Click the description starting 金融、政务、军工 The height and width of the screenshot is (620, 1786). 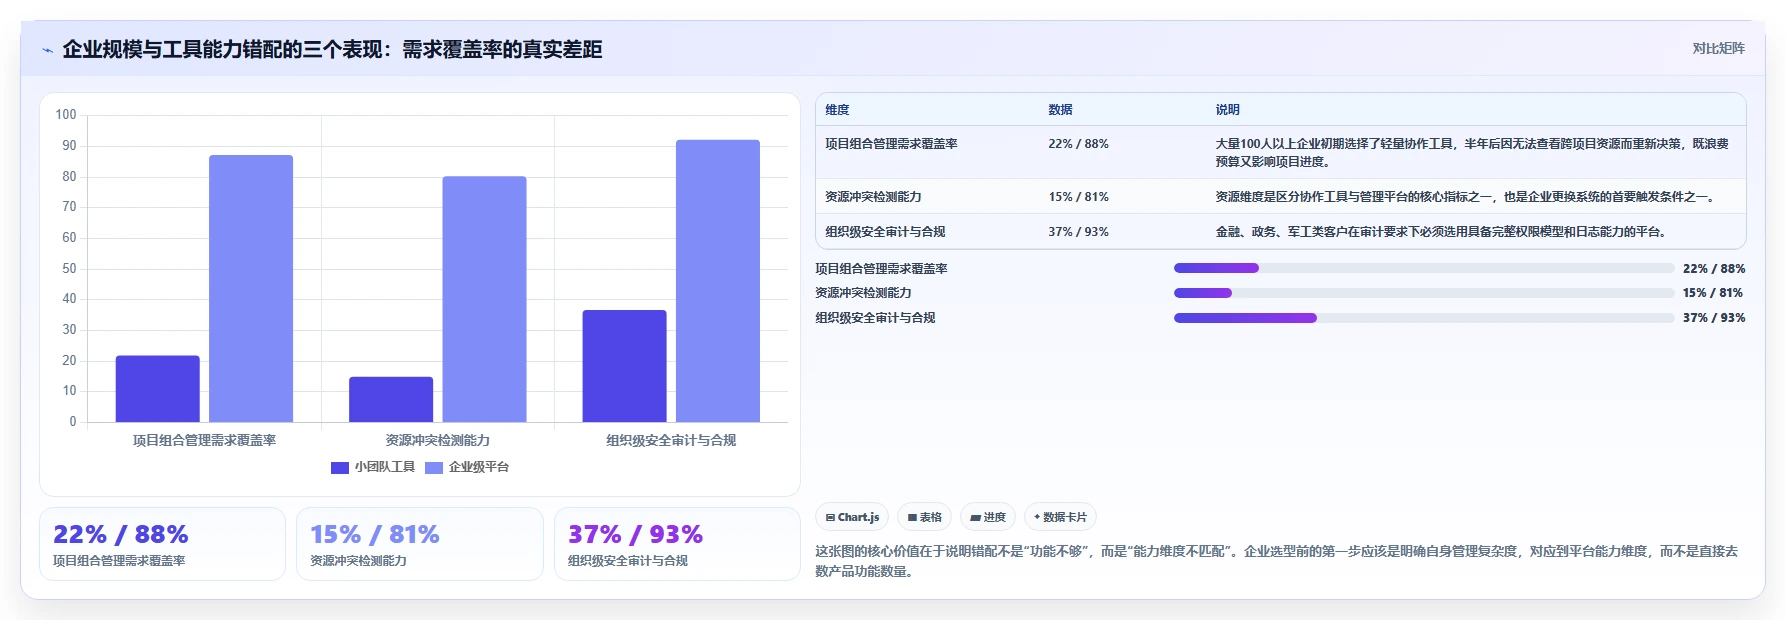(x=1442, y=232)
